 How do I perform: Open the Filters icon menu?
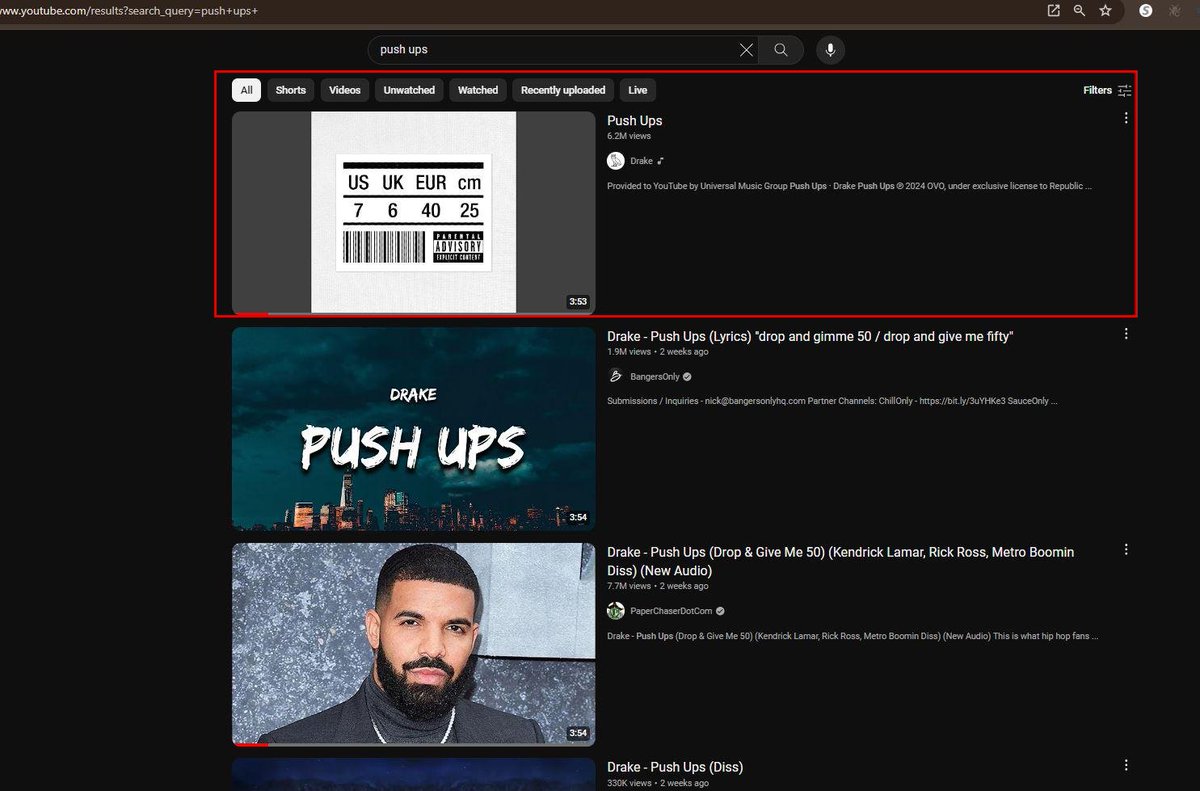coord(1125,90)
